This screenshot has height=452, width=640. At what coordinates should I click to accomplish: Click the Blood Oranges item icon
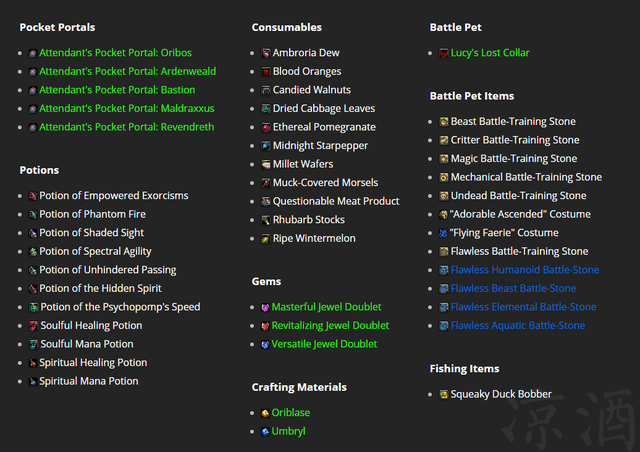click(266, 72)
